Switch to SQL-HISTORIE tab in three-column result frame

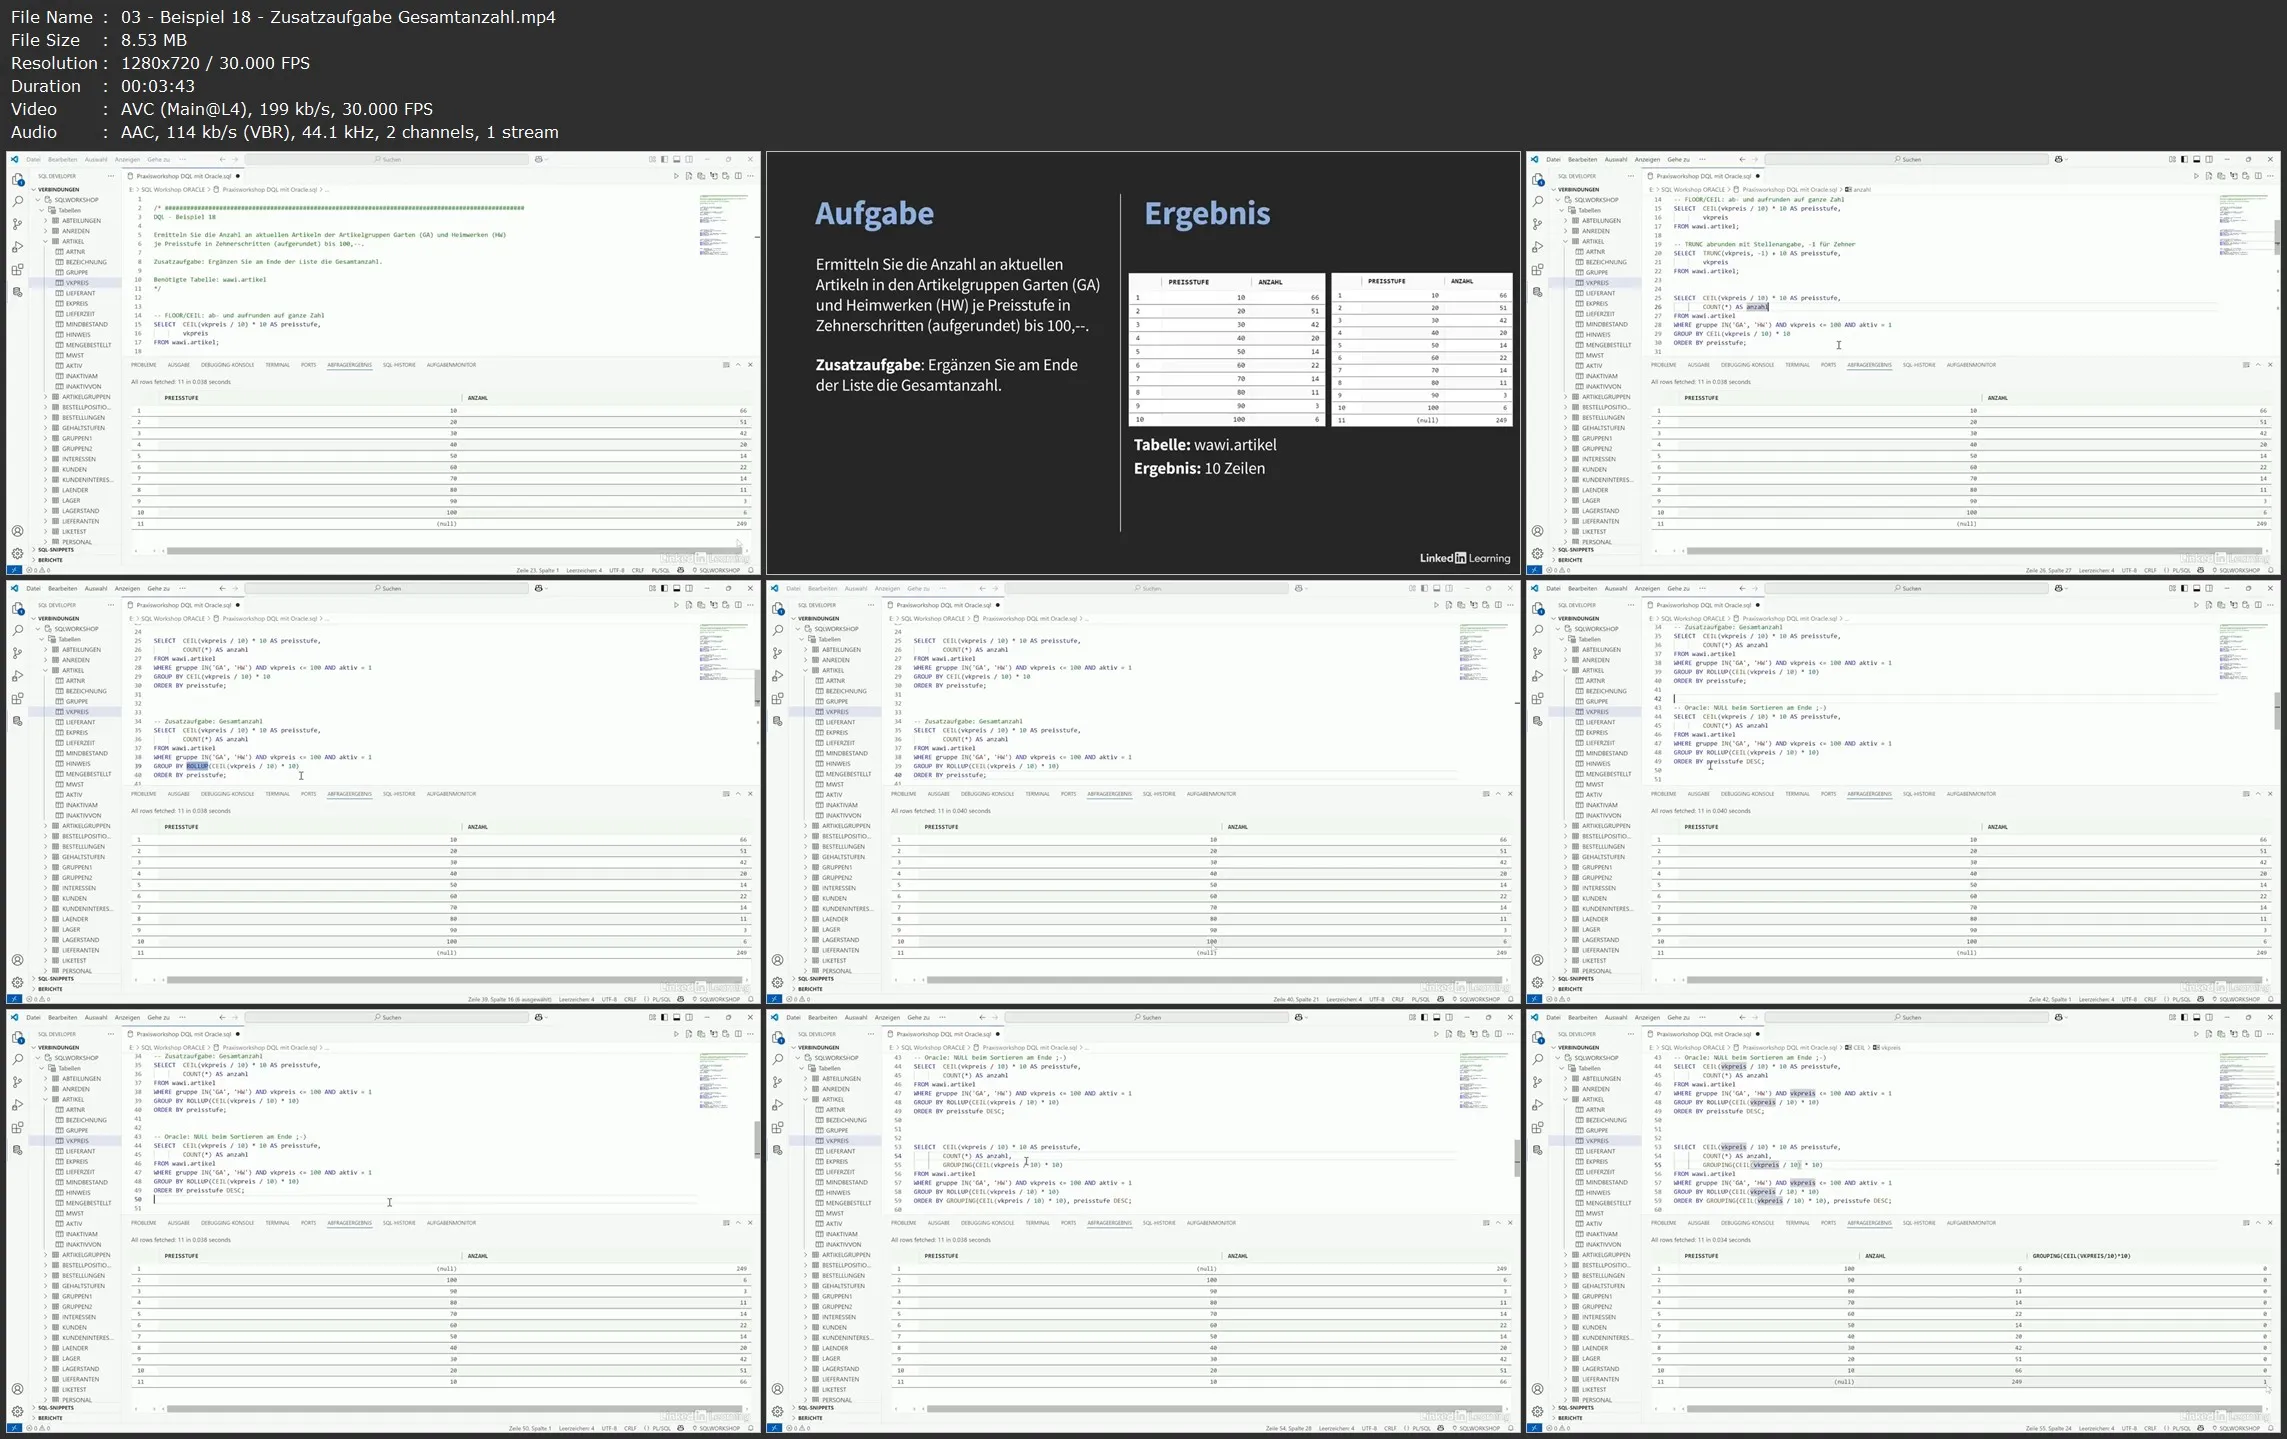click(1919, 1223)
